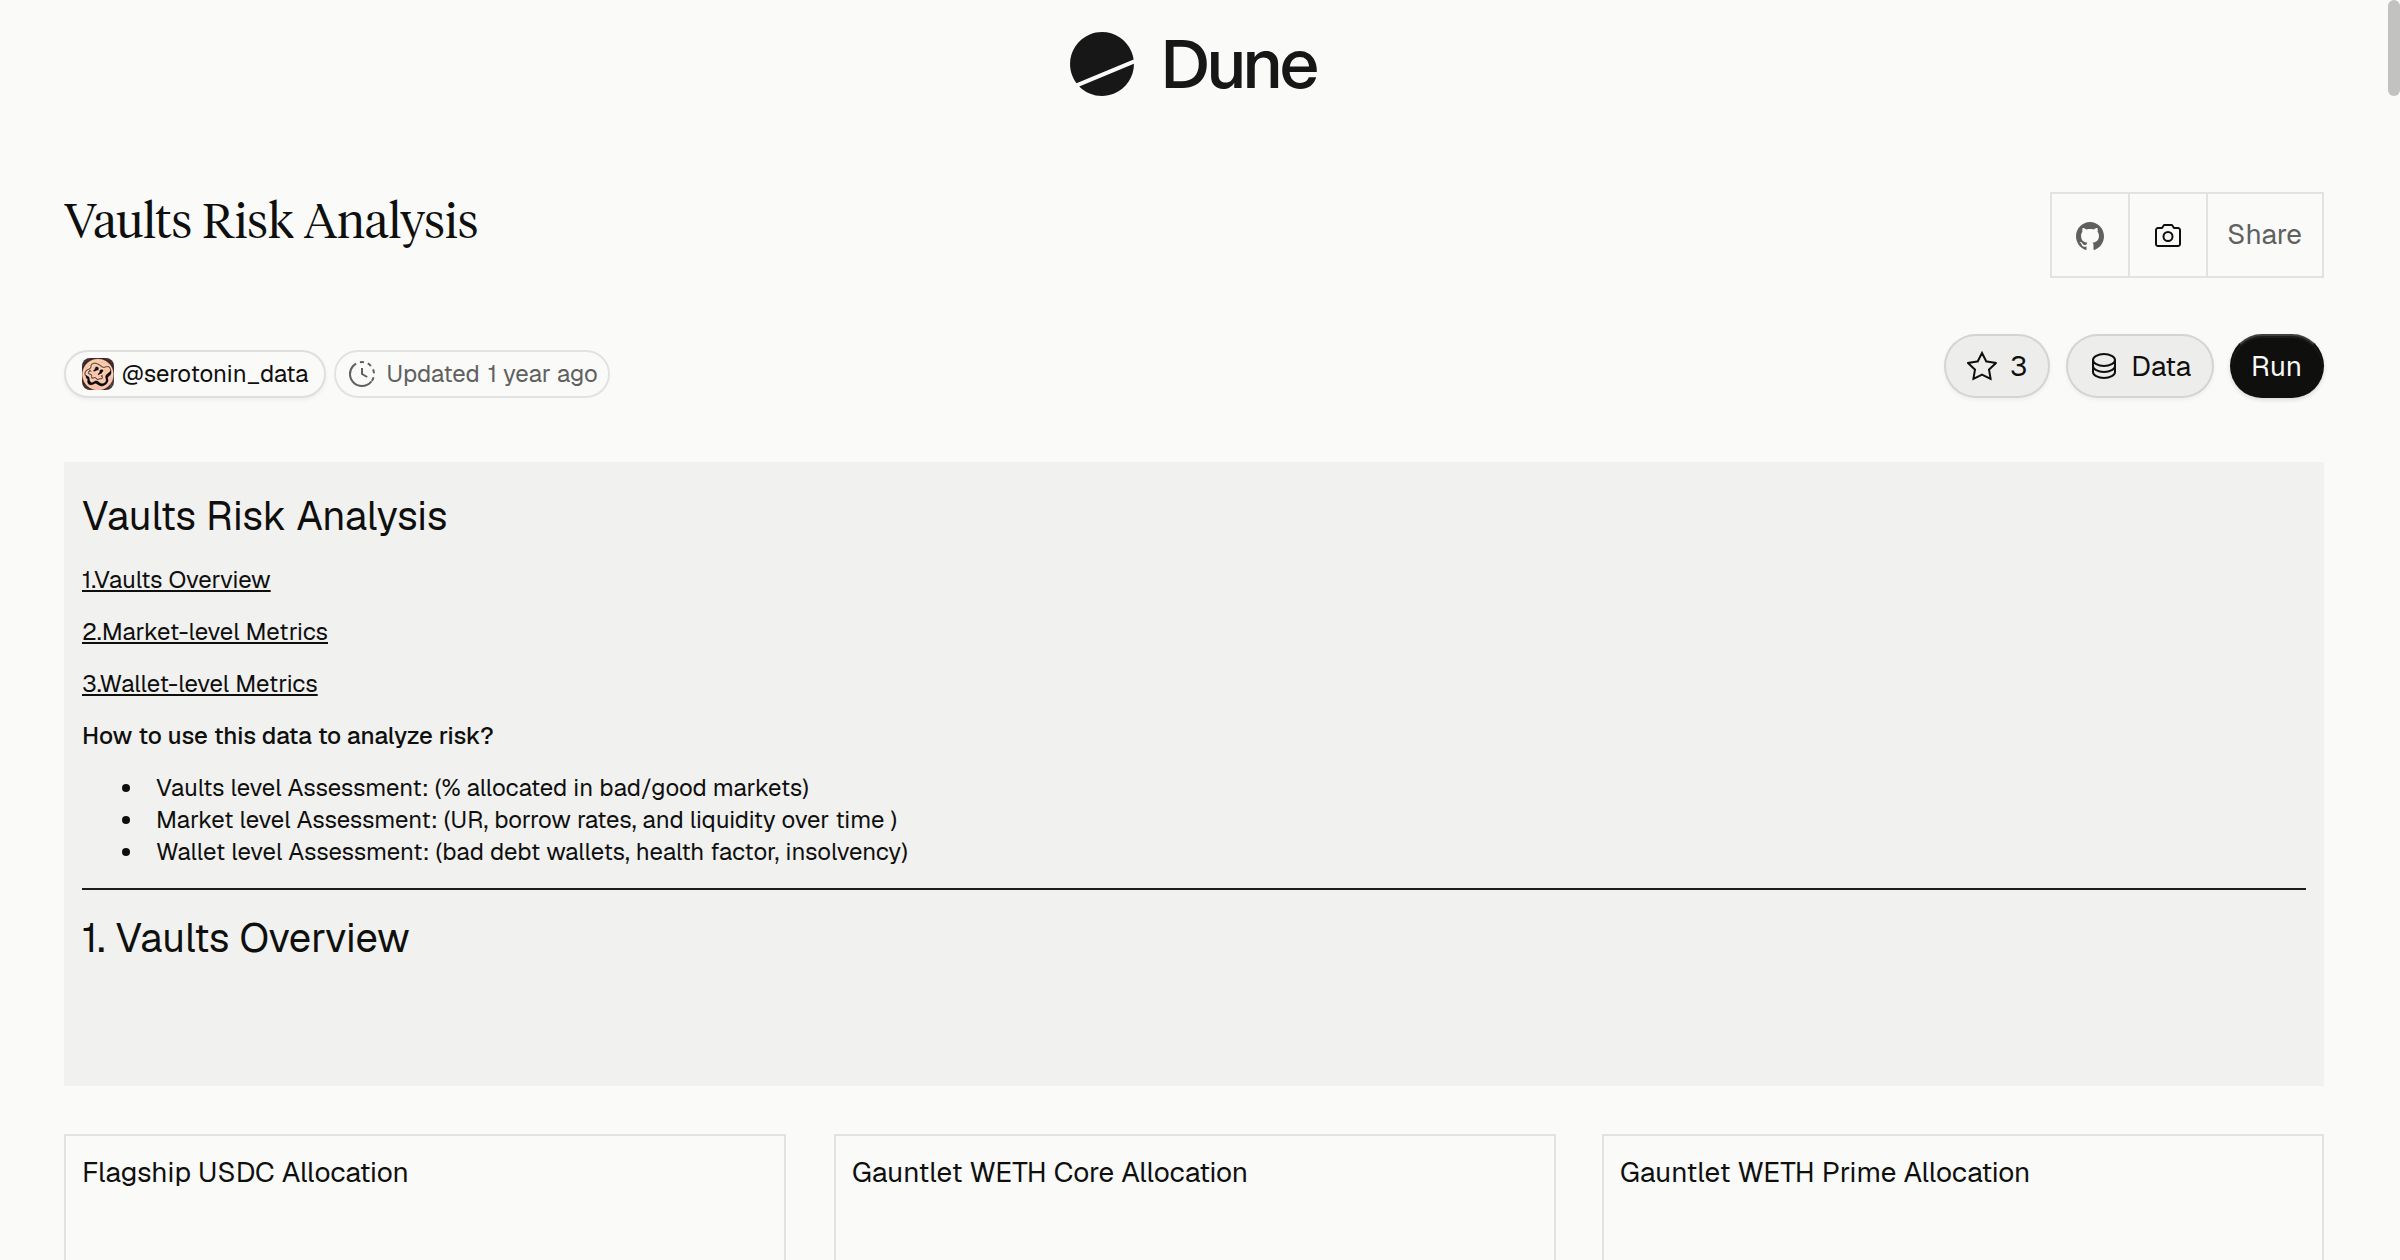Click 'How to use this data to analyze risk?'
Screen dimensions: 2400x1260
(x=288, y=736)
